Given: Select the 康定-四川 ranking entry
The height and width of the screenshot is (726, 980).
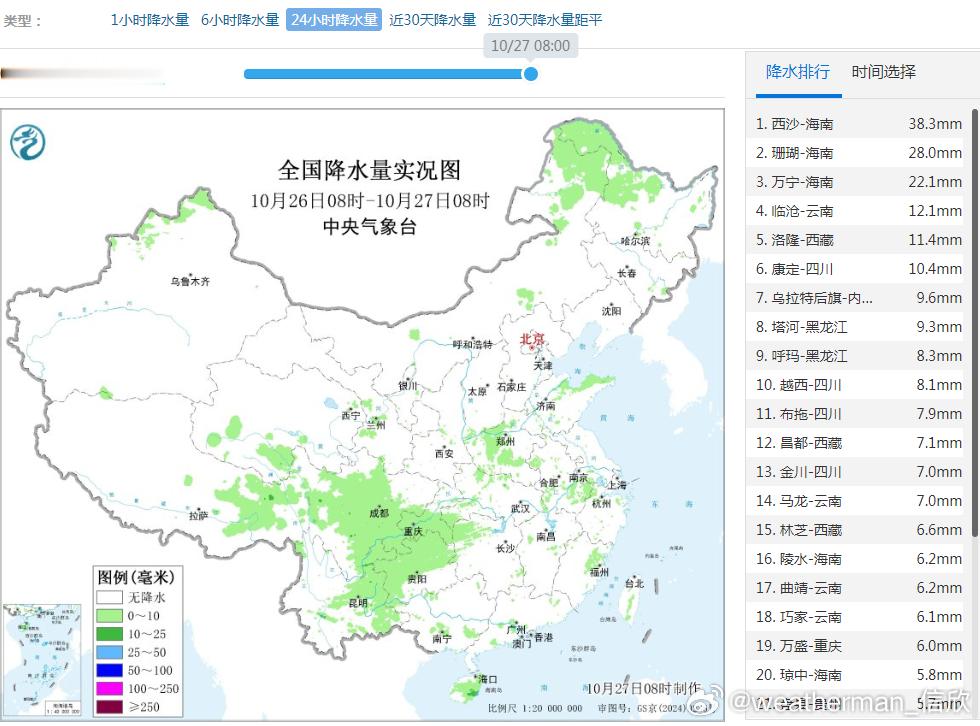Looking at the screenshot, I should click(855, 269).
